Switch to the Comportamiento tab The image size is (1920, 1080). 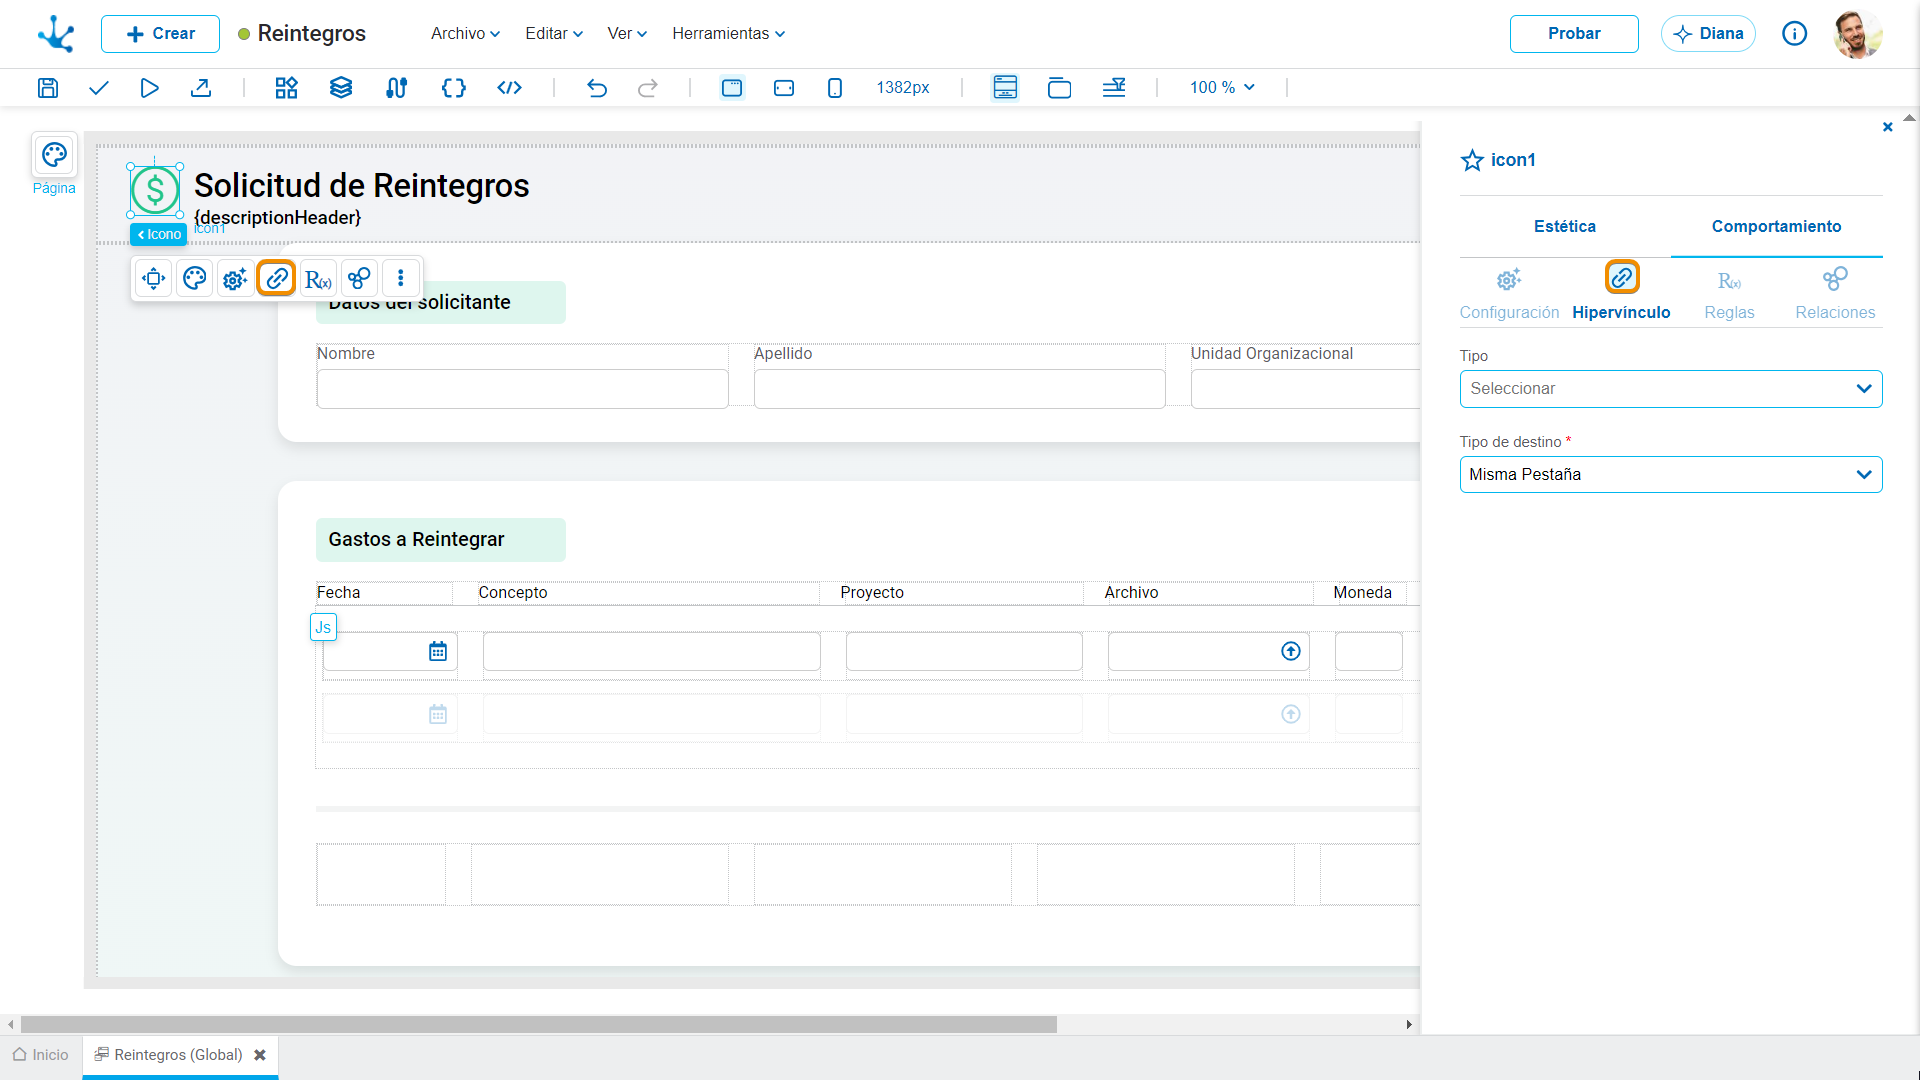click(1776, 227)
